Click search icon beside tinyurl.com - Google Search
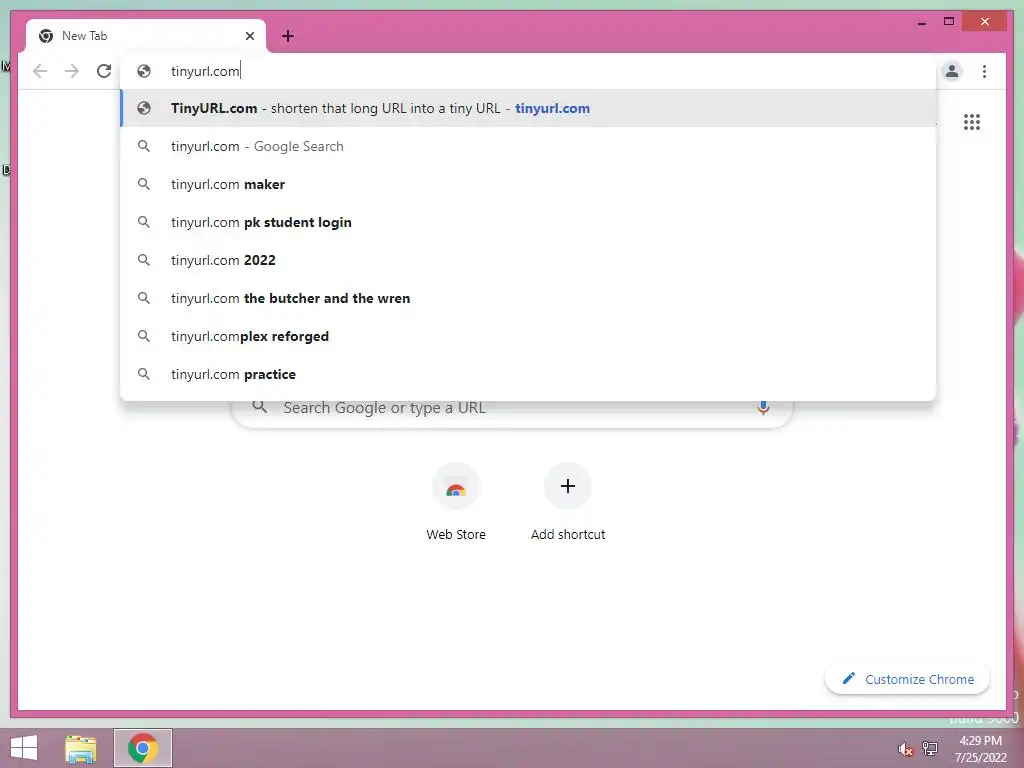Screen dimensions: 1024x768 pos(144,146)
